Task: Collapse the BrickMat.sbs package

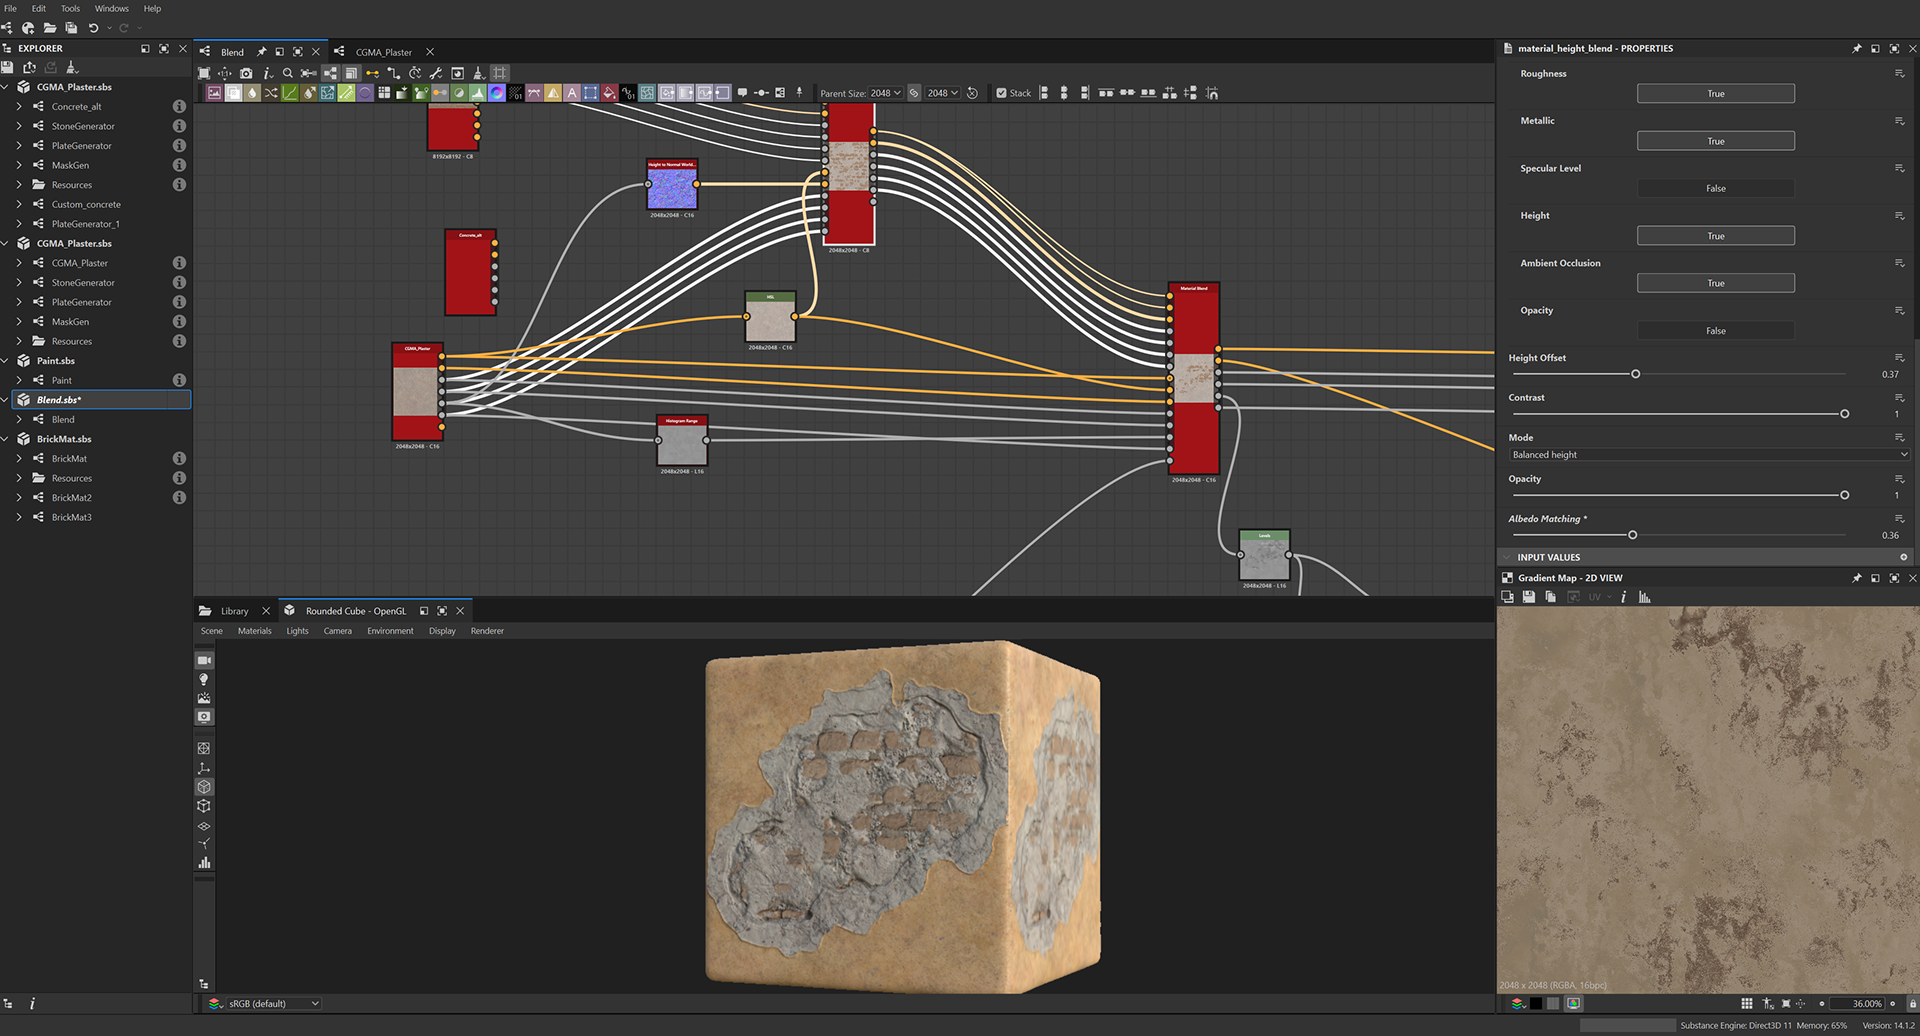Action: point(5,439)
